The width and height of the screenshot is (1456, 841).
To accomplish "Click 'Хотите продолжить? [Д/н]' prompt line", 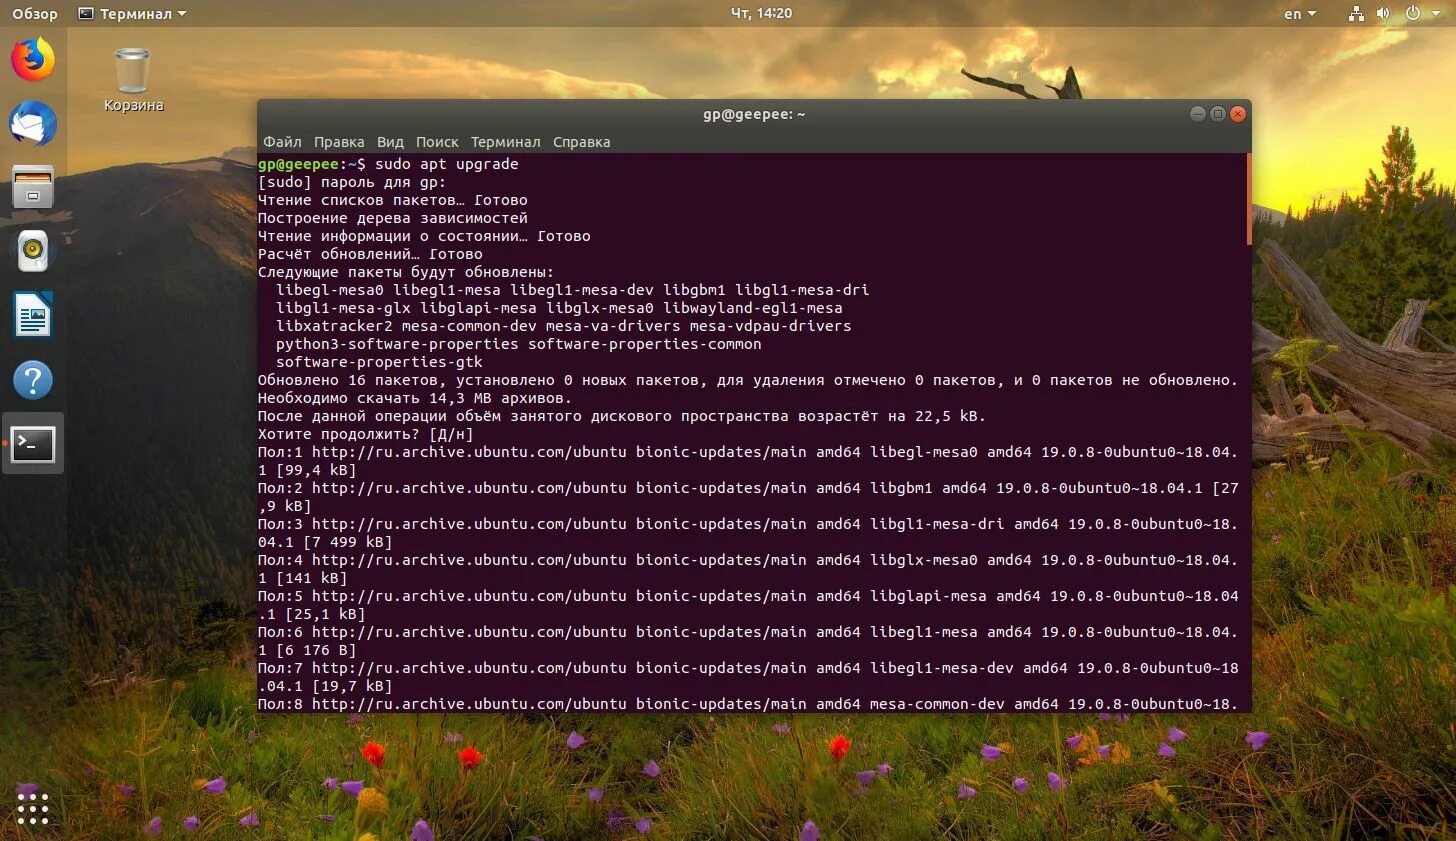I will [x=365, y=434].
